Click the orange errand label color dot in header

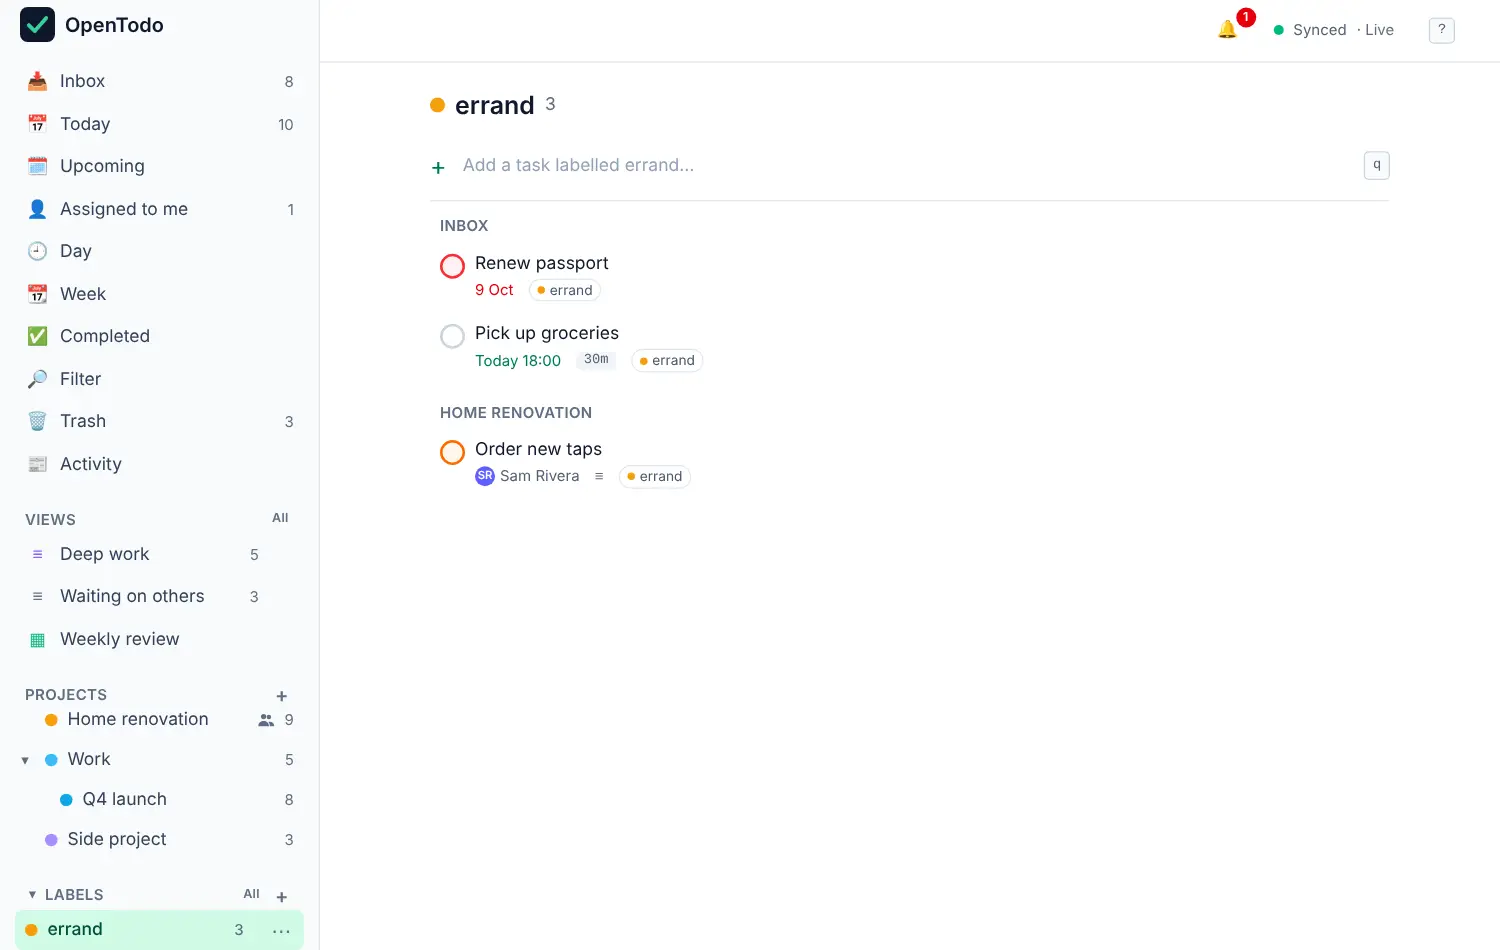coord(437,105)
